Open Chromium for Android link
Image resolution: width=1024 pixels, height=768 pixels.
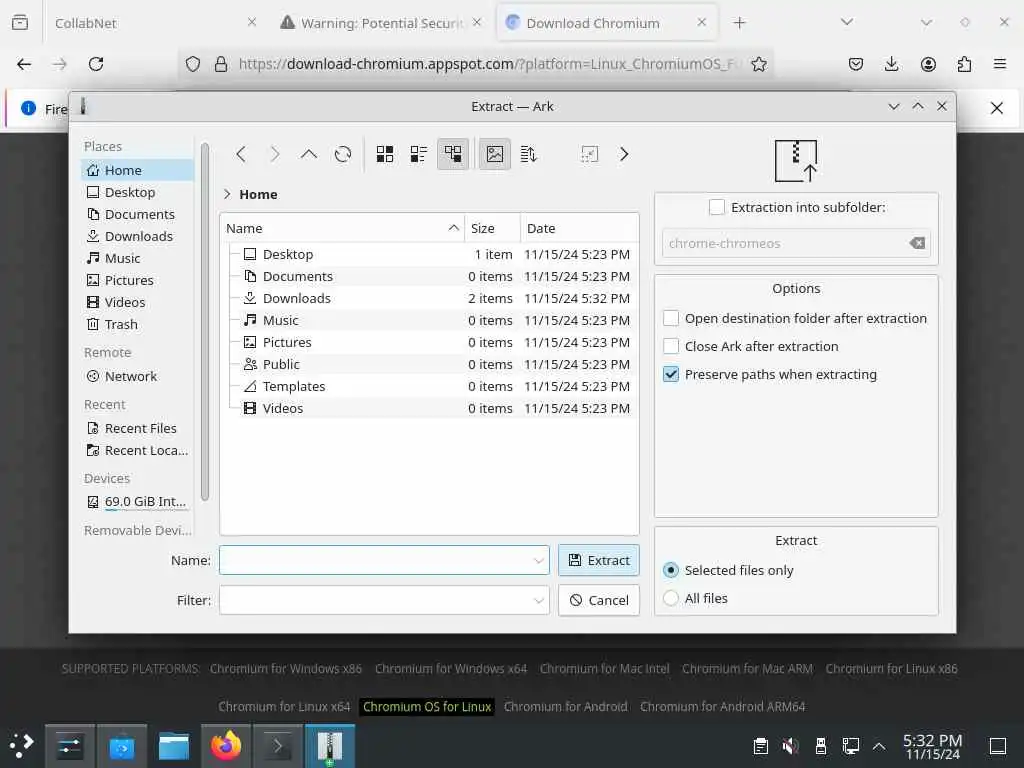click(566, 707)
